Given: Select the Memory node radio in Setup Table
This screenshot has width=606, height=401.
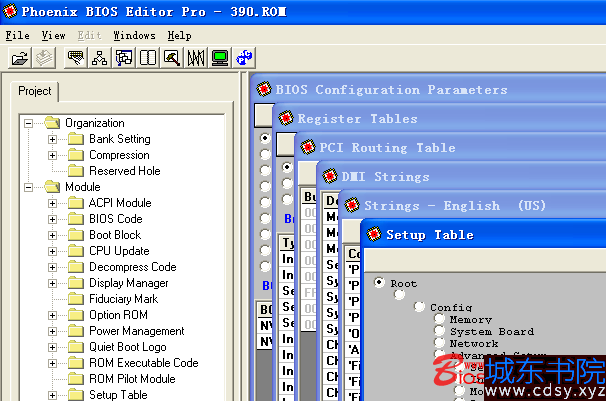Looking at the screenshot, I should tap(439, 319).
